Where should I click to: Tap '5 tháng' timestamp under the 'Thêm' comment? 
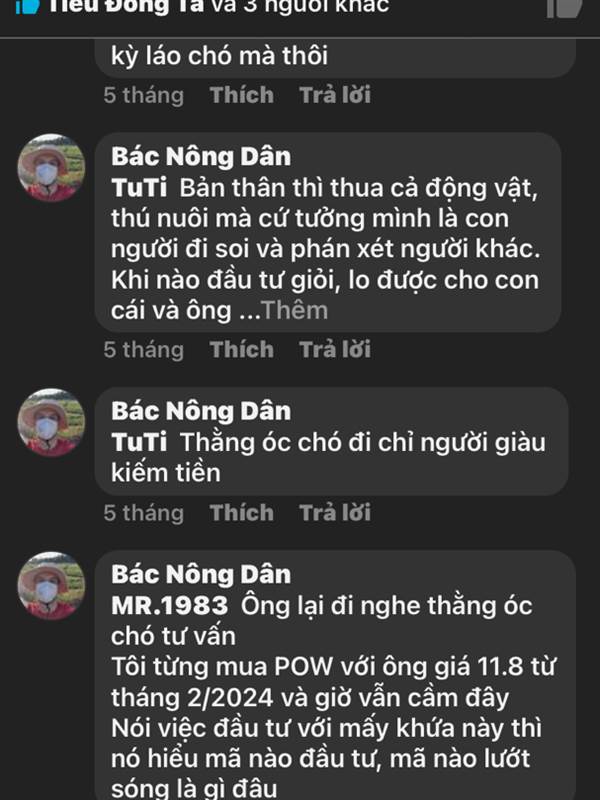[143, 350]
